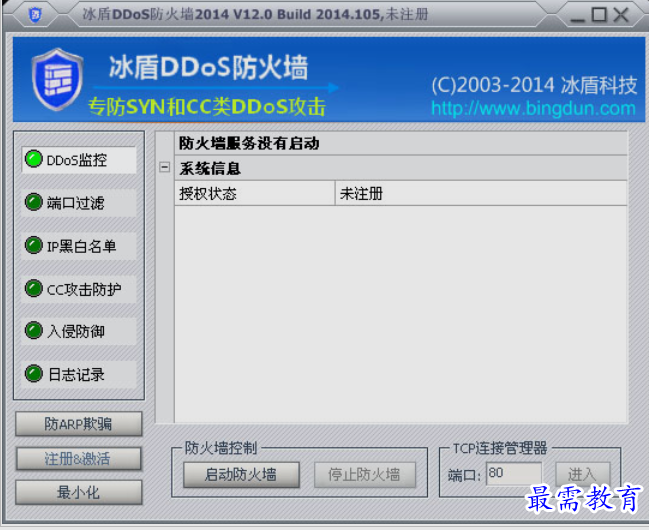Screen dimensions: 649x530
Task: Select the 未注册 value cell
Action: pyautogui.click(x=481, y=193)
